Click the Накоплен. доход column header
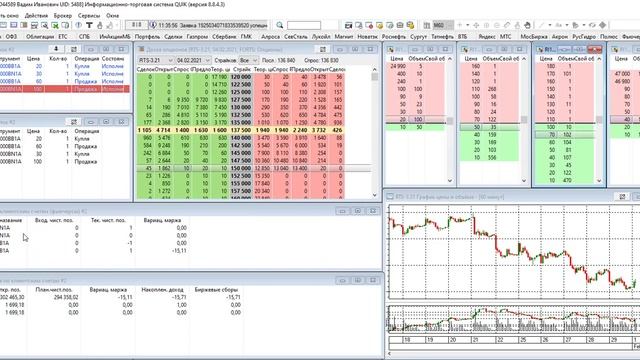 tap(162, 289)
